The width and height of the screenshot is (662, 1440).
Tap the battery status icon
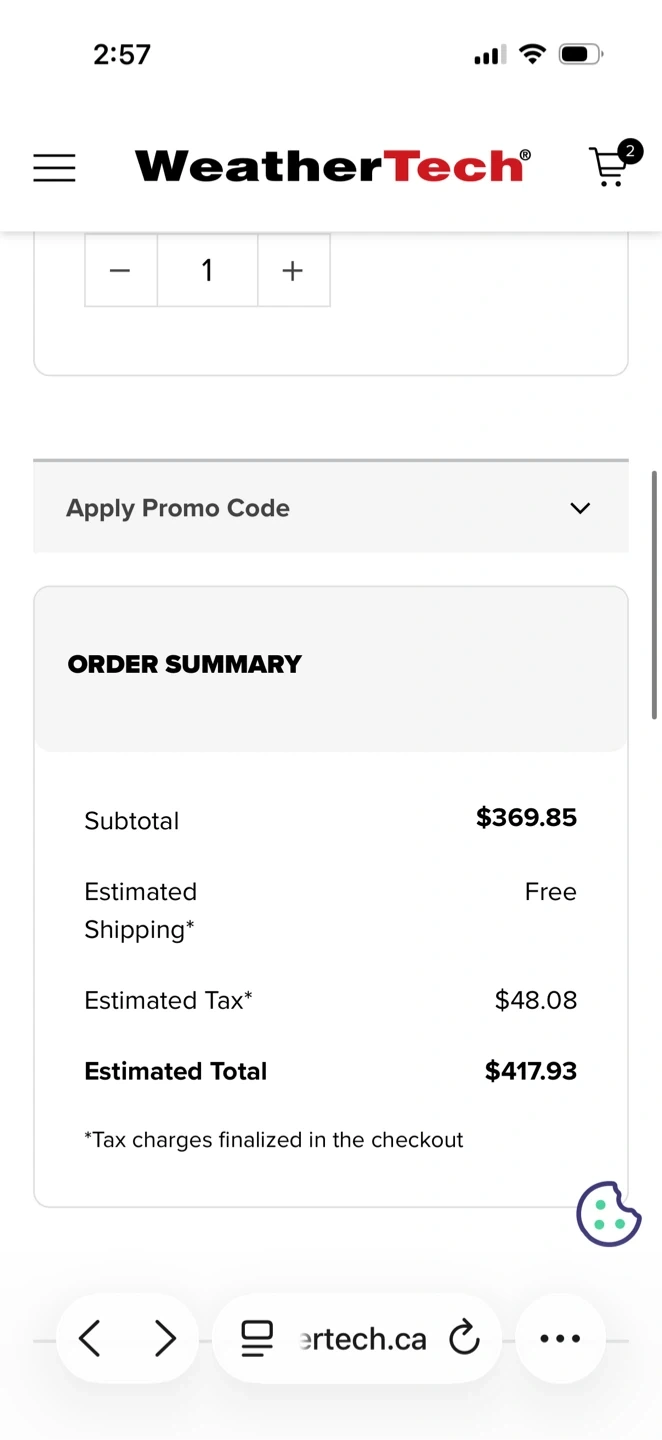(580, 54)
